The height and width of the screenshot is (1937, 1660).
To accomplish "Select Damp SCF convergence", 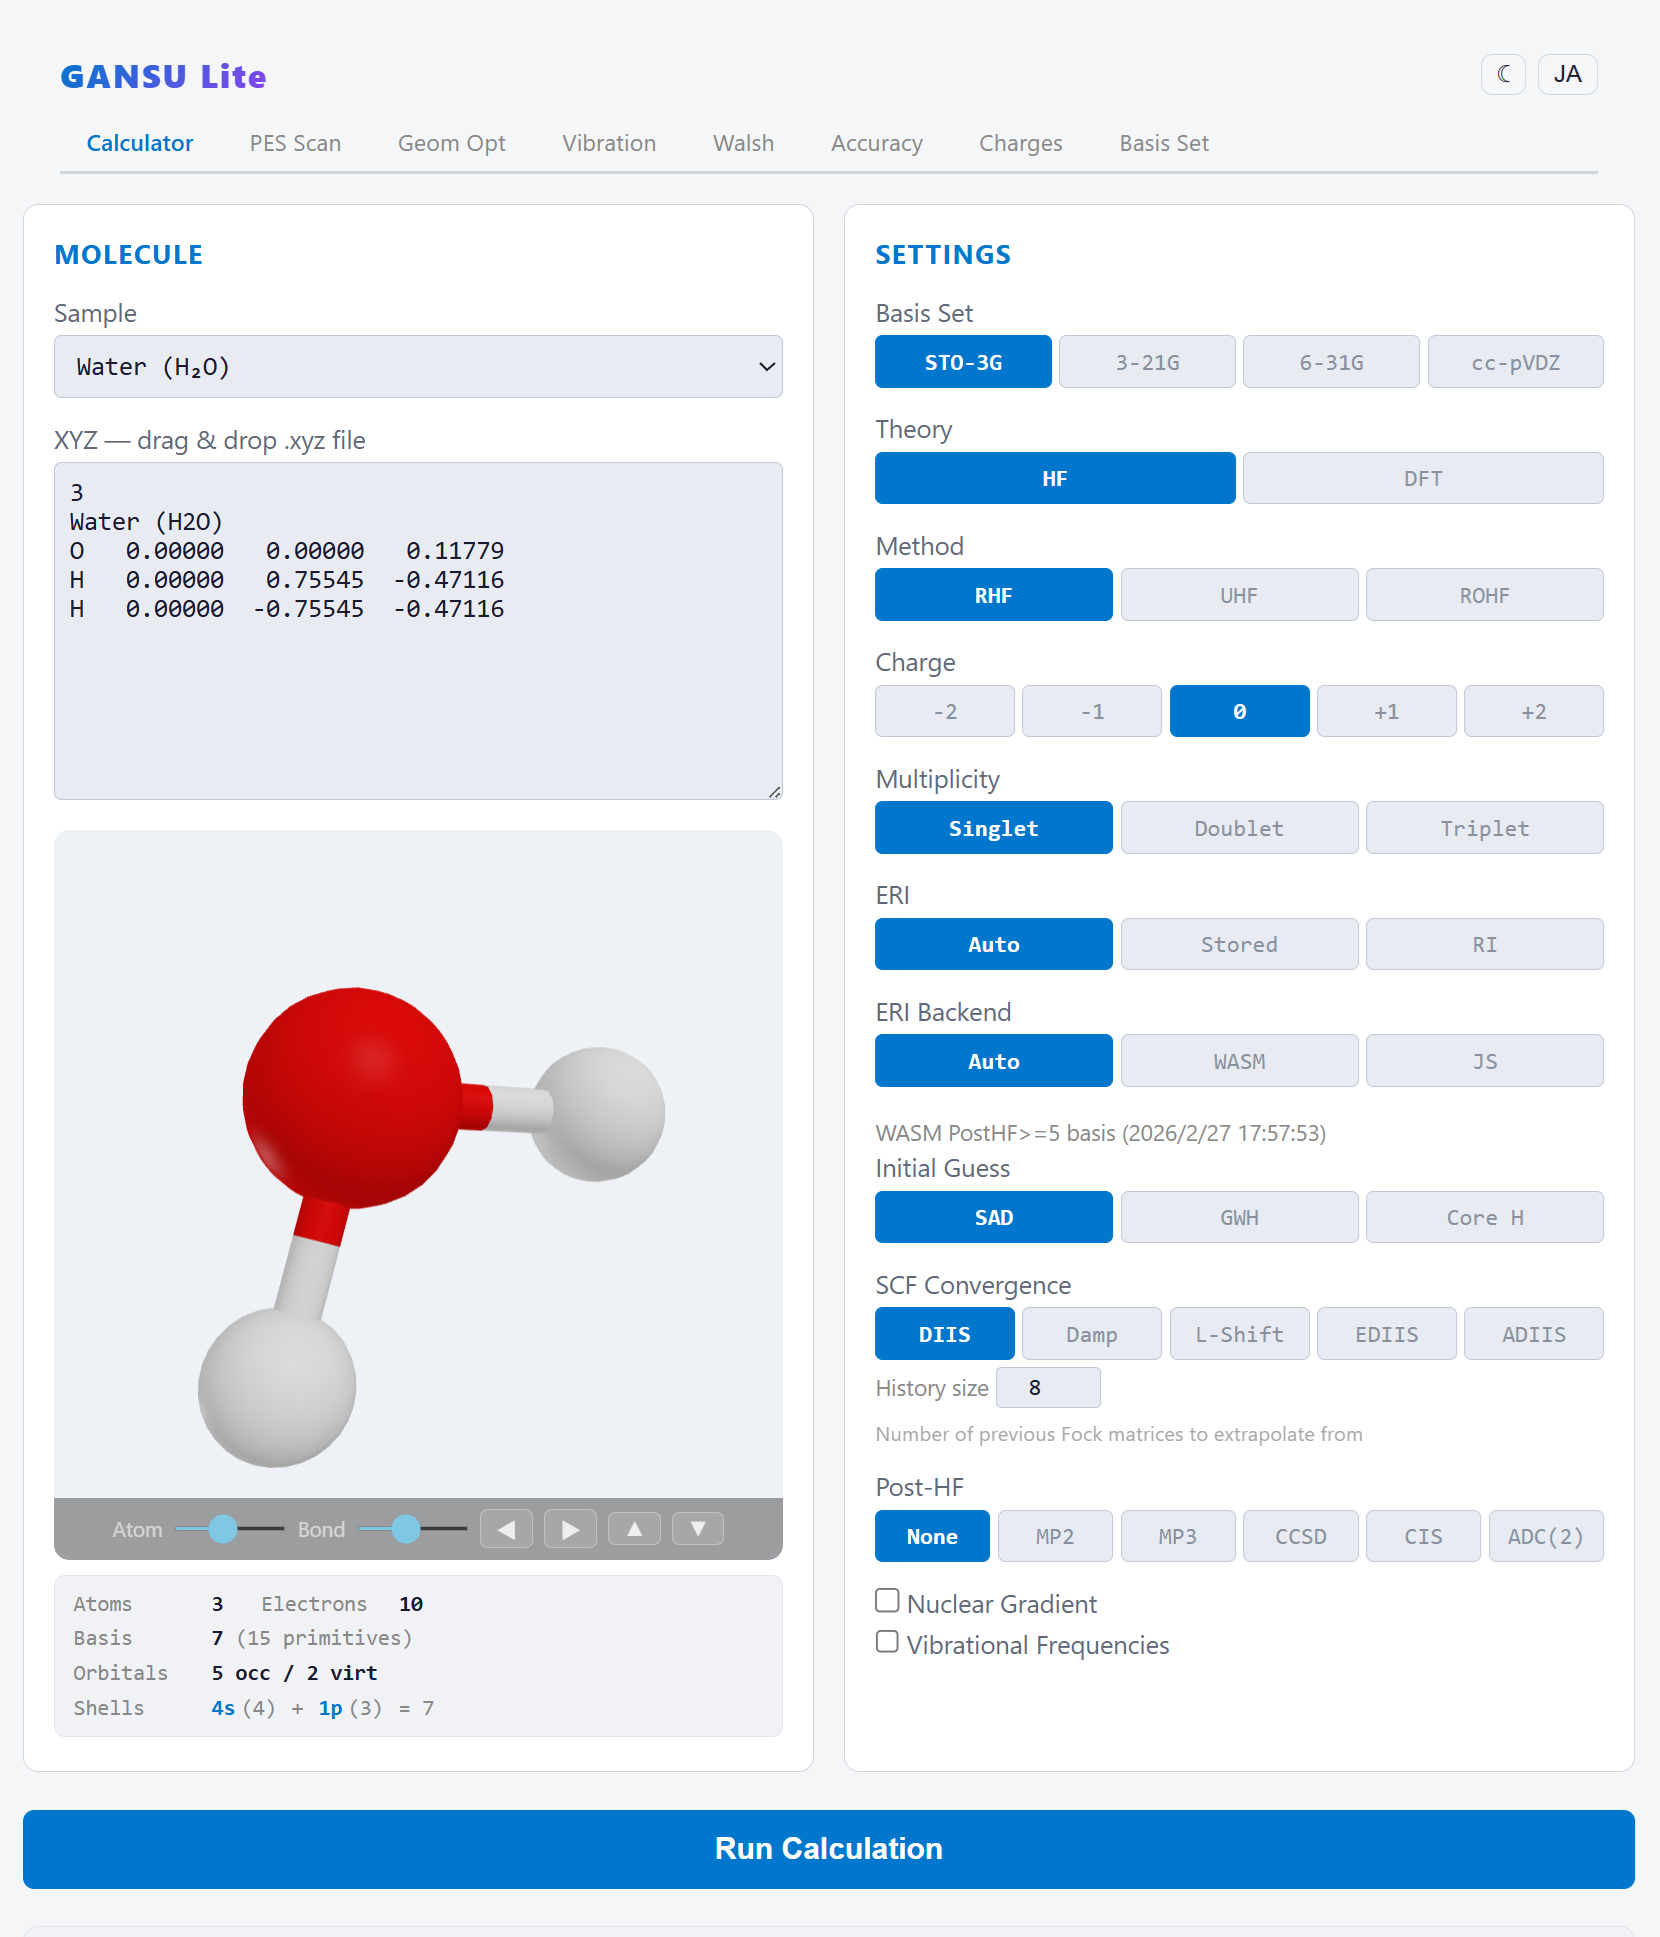I will click(x=1092, y=1334).
